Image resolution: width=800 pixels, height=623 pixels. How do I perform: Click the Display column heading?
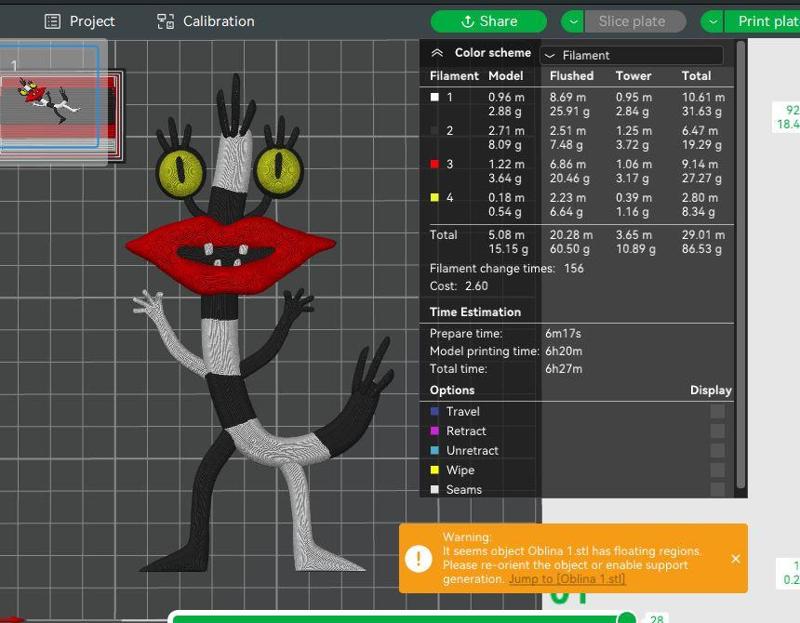click(711, 390)
